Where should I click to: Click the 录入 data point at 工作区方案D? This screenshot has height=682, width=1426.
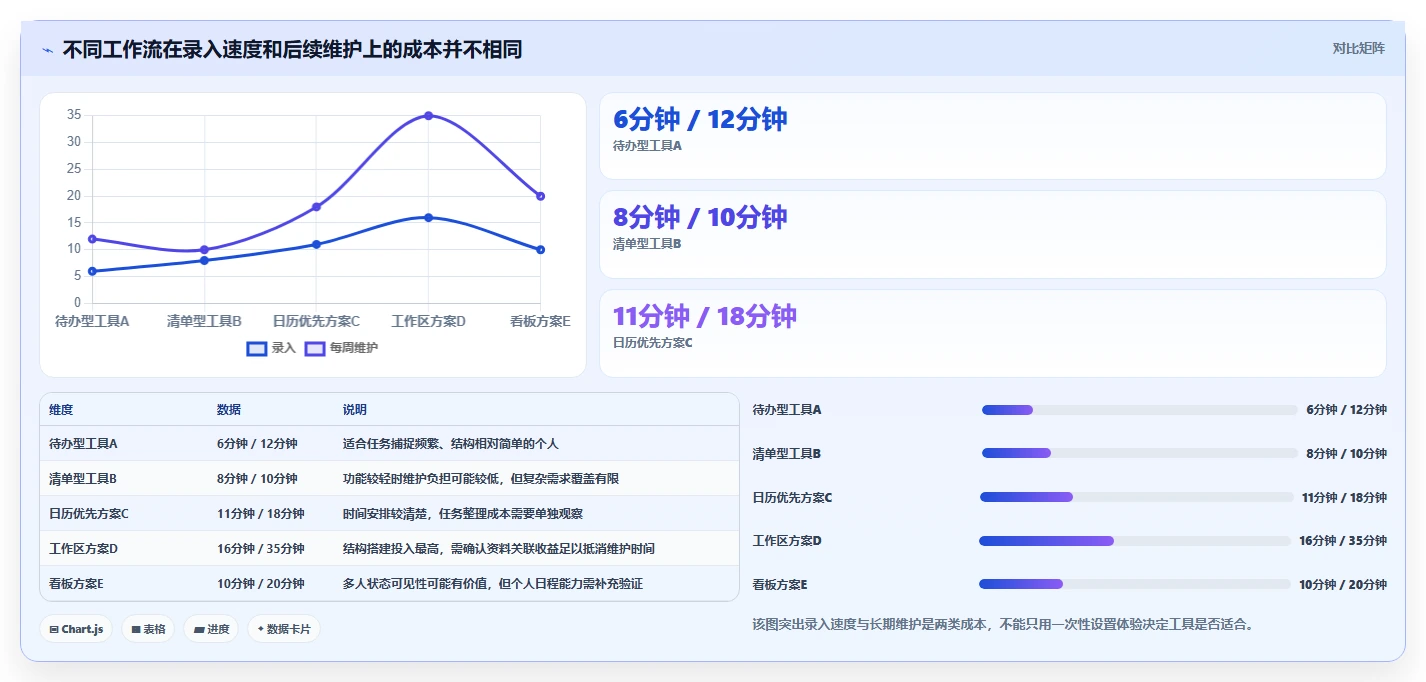pyautogui.click(x=428, y=217)
